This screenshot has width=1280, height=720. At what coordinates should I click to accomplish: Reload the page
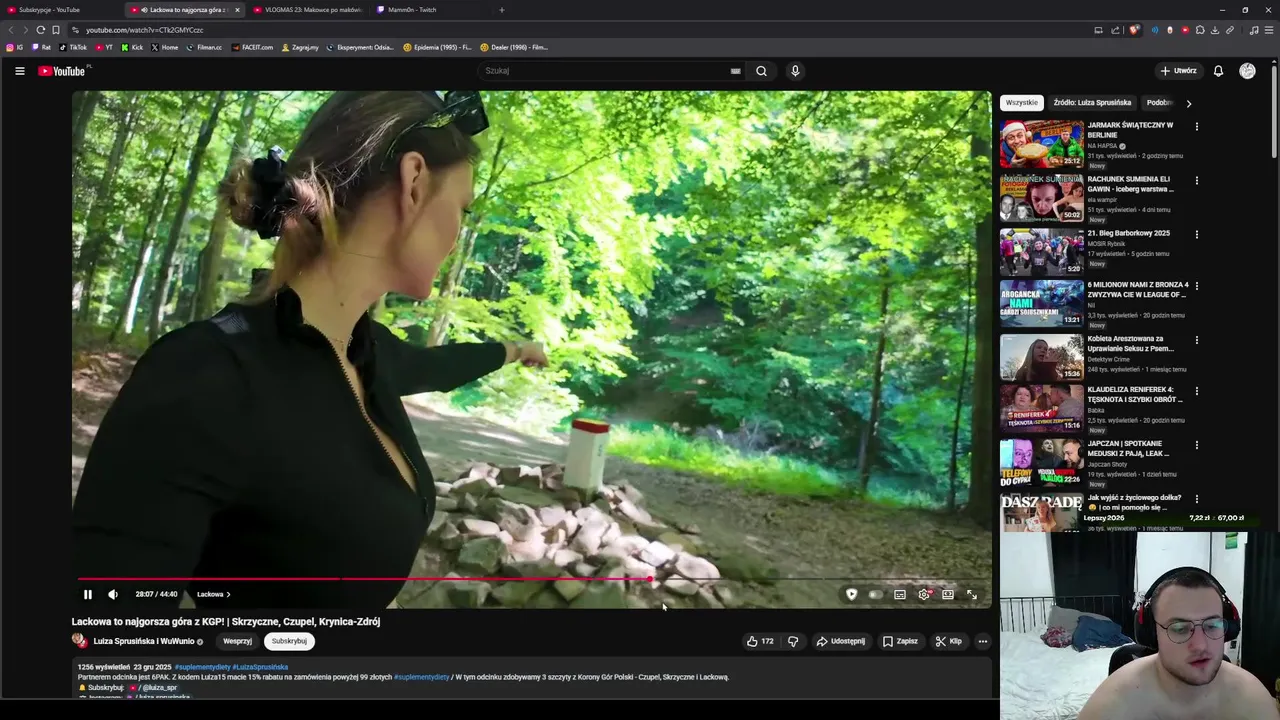click(x=41, y=30)
